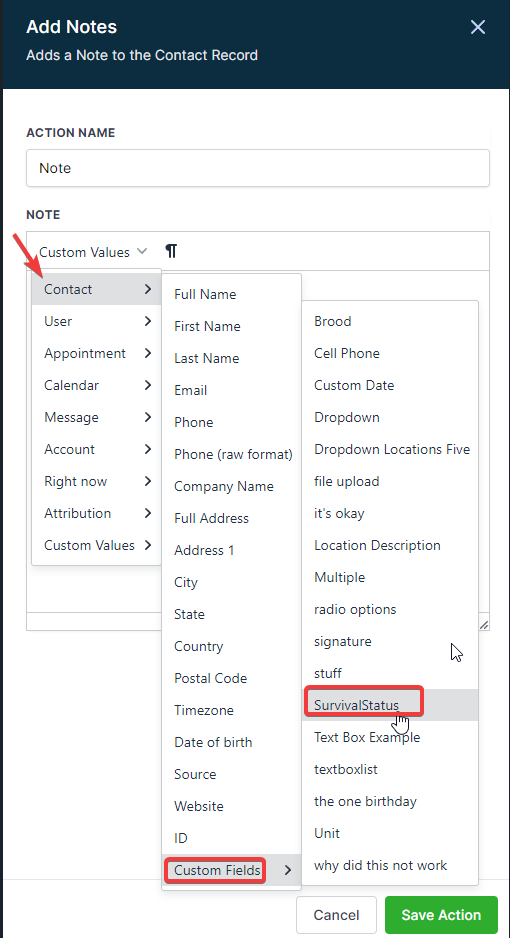Viewport: 510px width, 938px height.
Task: Open the Calendar submenu
Action: tap(97, 385)
